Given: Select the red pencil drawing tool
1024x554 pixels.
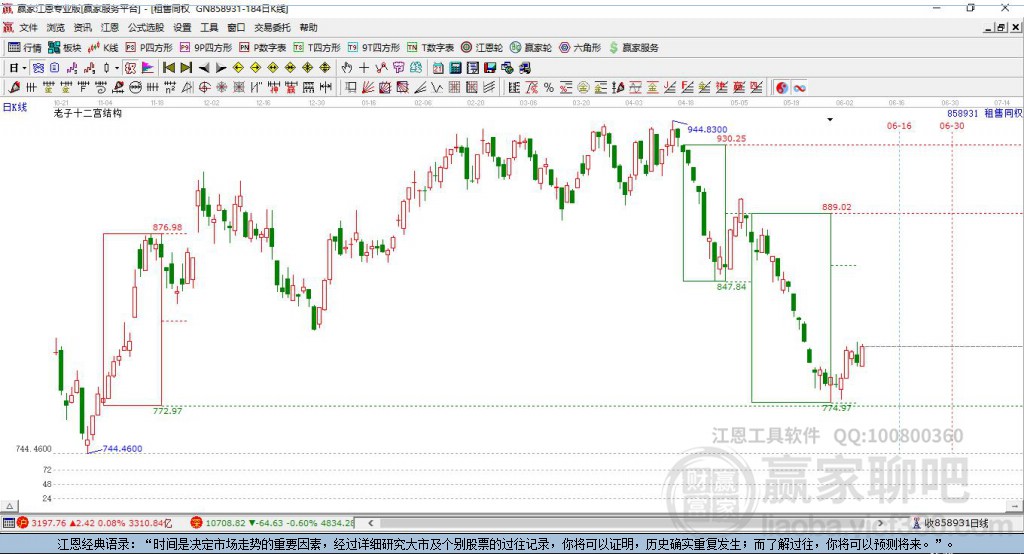Looking at the screenshot, I should point(14,88).
